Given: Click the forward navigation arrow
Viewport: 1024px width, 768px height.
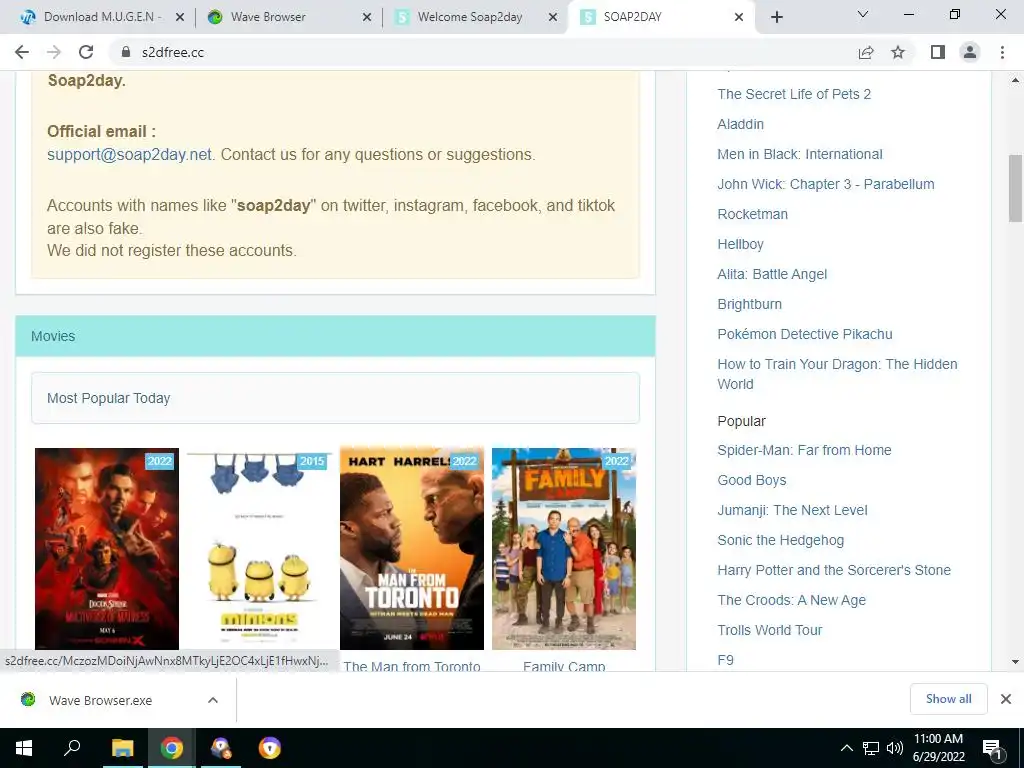Looking at the screenshot, I should [x=54, y=52].
